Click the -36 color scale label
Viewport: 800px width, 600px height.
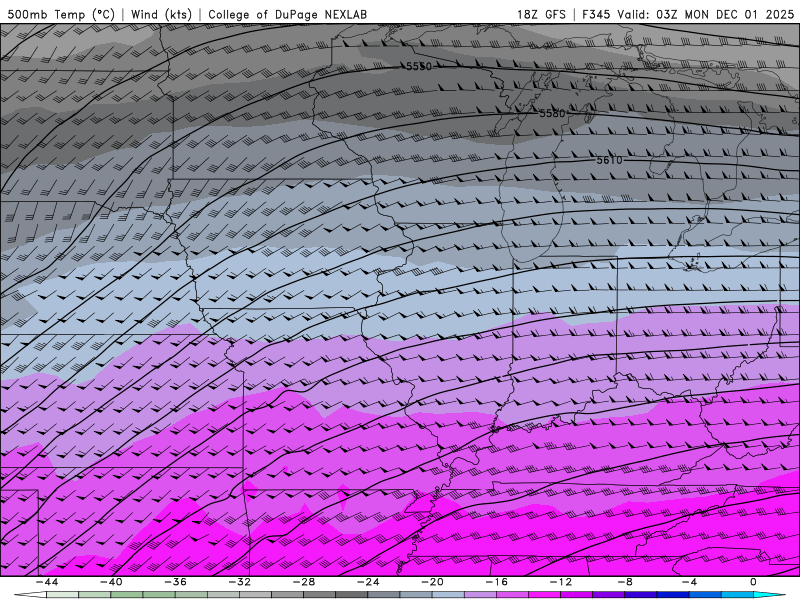coord(176,582)
